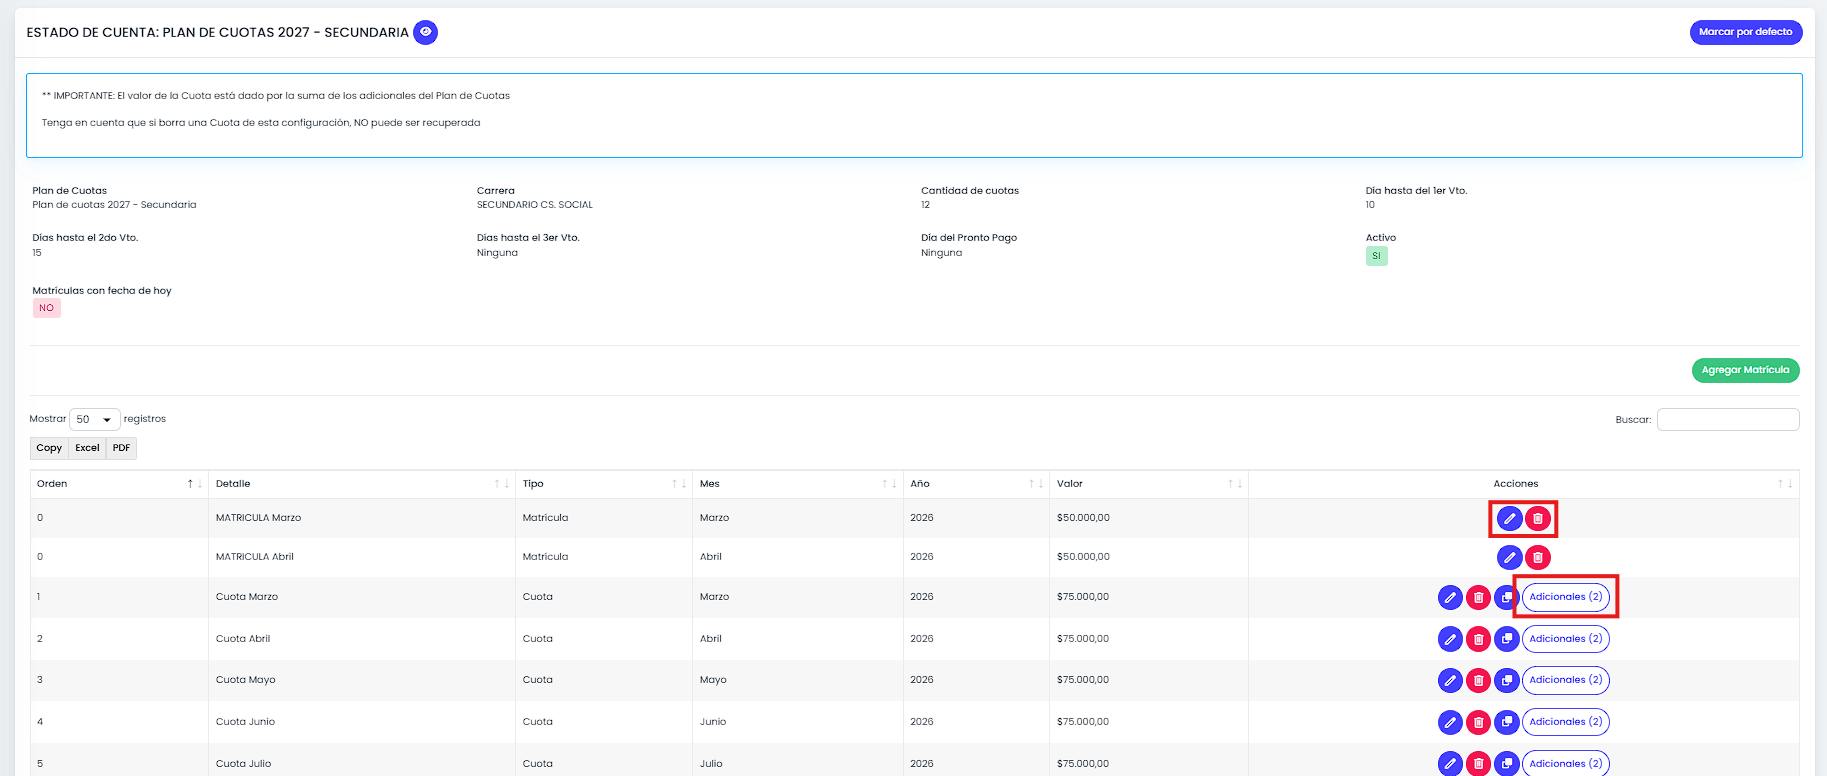Click the Agregar Matrícula button

pos(1746,370)
